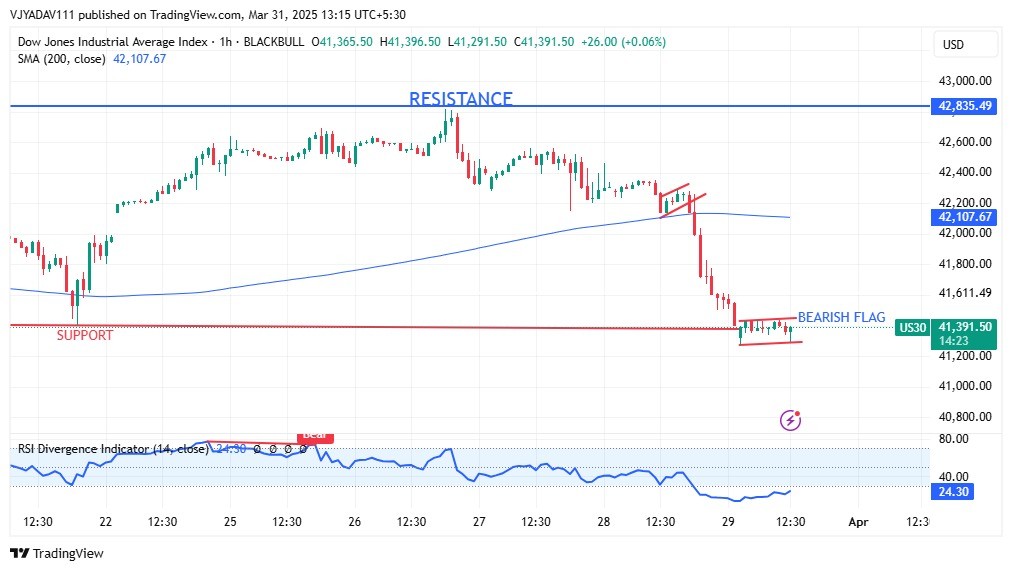Select the SUPPORT text annotation
This screenshot has height=571, width=1012.
point(85,336)
